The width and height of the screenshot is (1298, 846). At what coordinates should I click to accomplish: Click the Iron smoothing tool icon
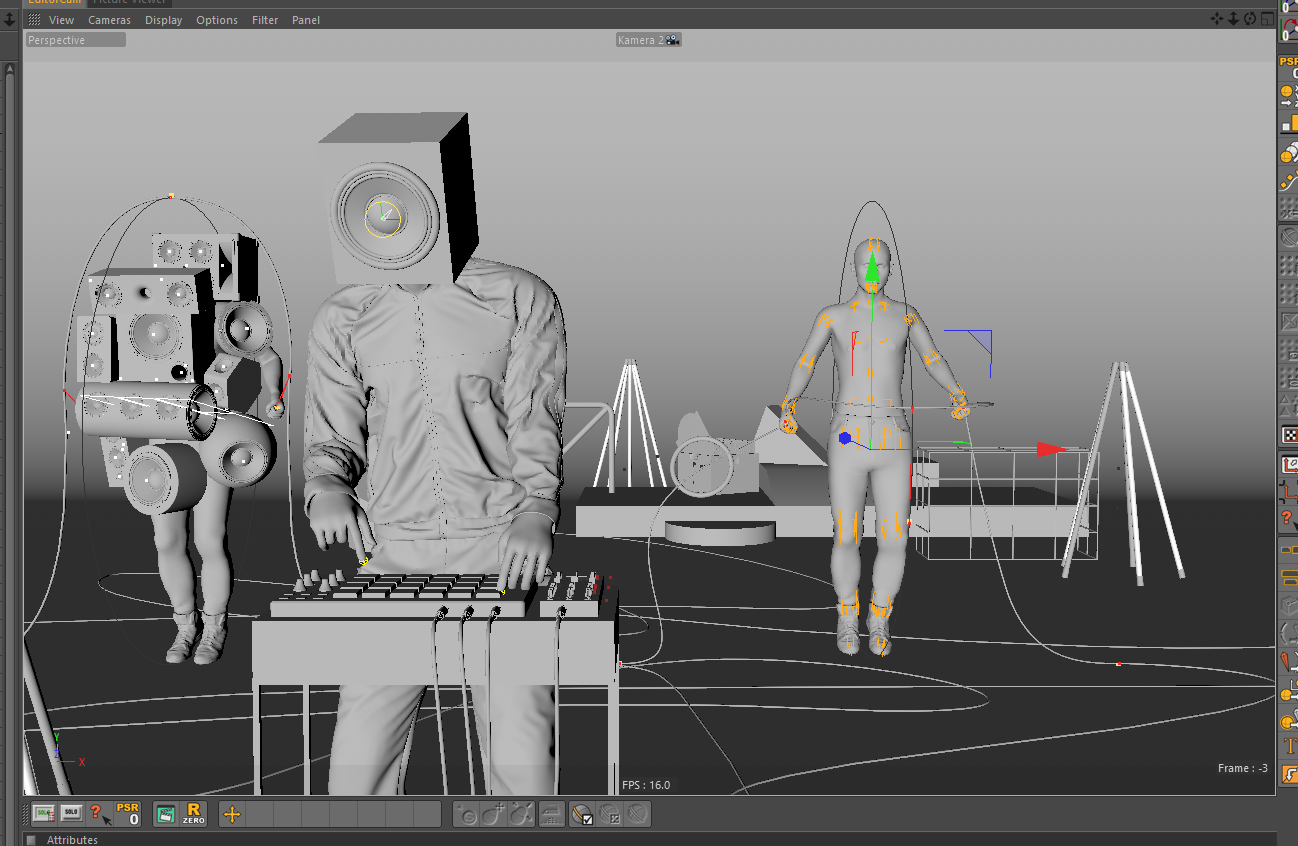click(552, 815)
